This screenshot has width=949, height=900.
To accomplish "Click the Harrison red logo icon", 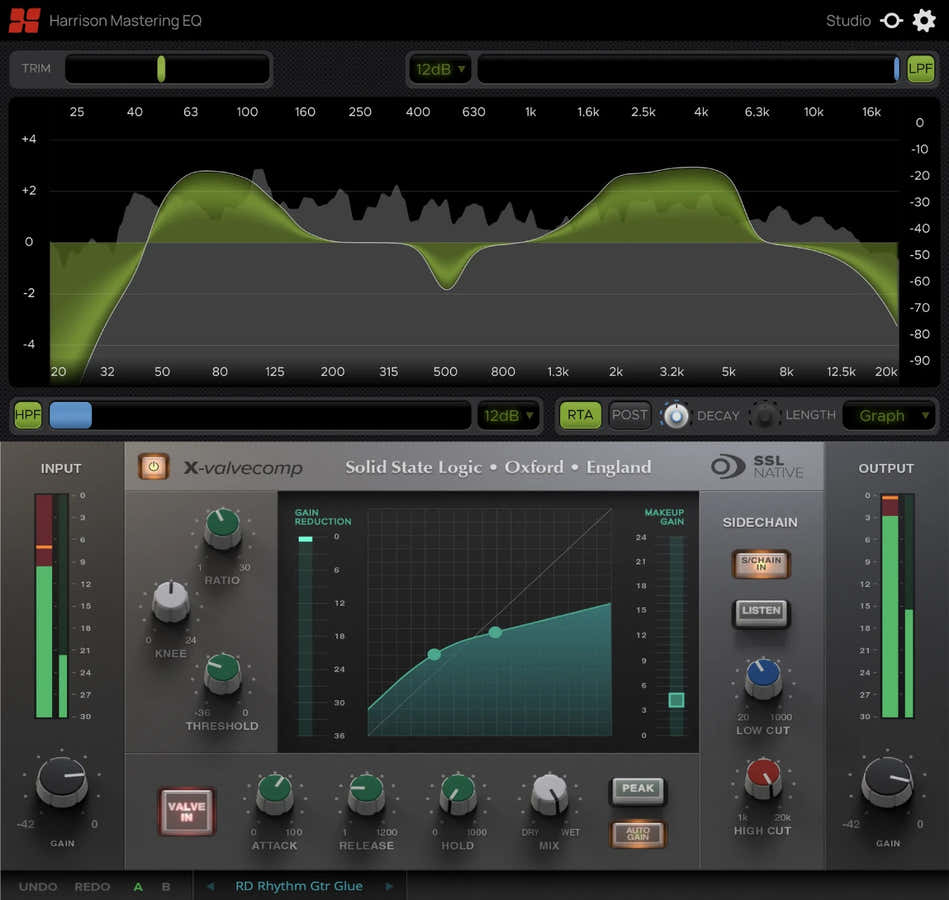I will coord(25,21).
